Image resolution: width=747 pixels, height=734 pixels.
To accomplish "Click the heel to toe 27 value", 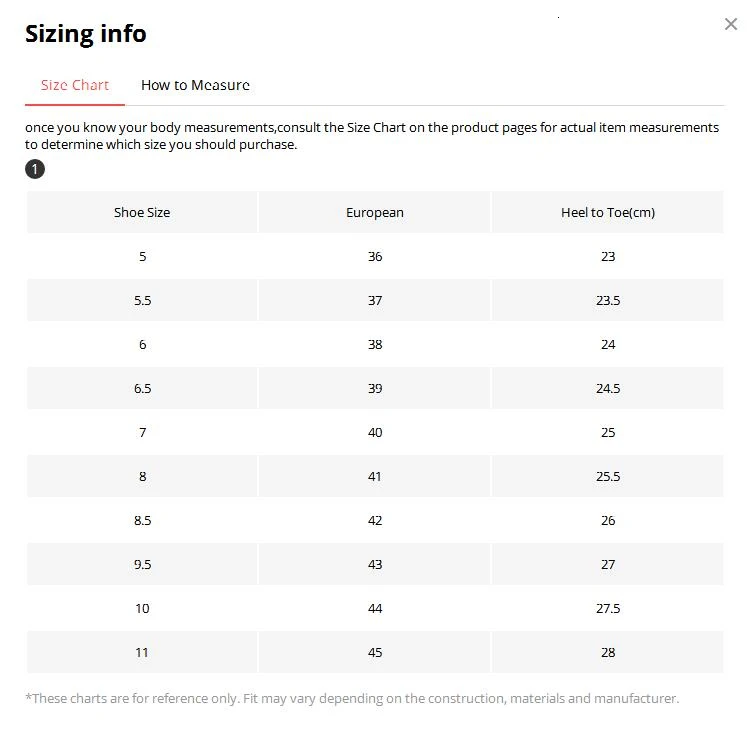I will coord(608,564).
